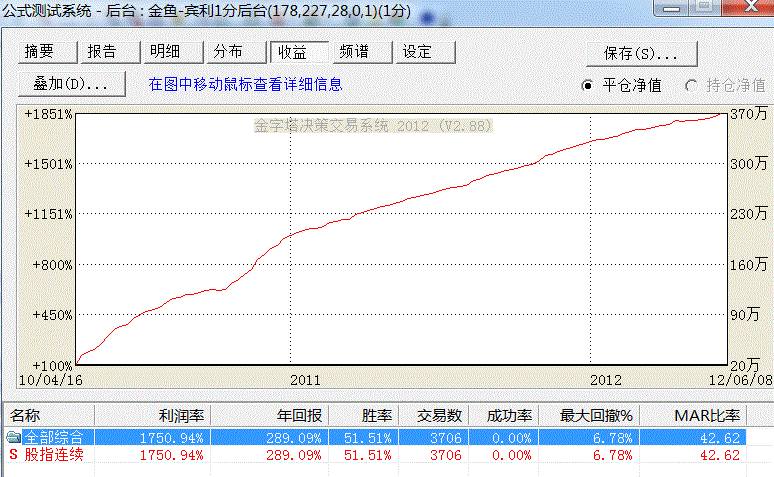774x477 pixels.
Task: Click 51.51% in the 全部综合 row
Action: [x=368, y=438]
